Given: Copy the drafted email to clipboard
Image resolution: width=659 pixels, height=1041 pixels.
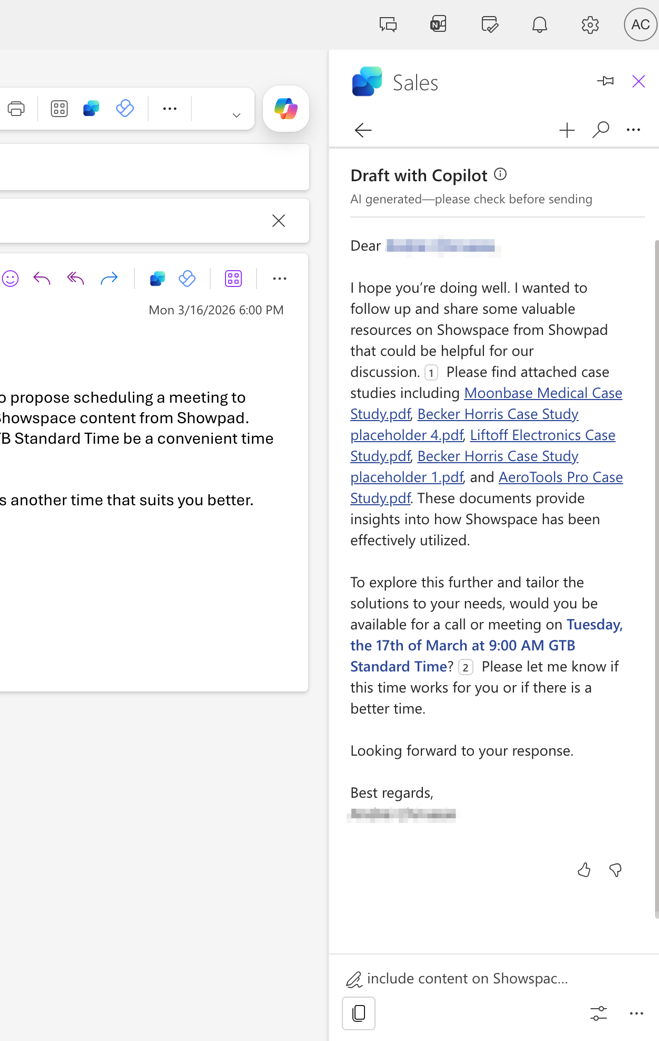Looking at the screenshot, I should point(358,1013).
